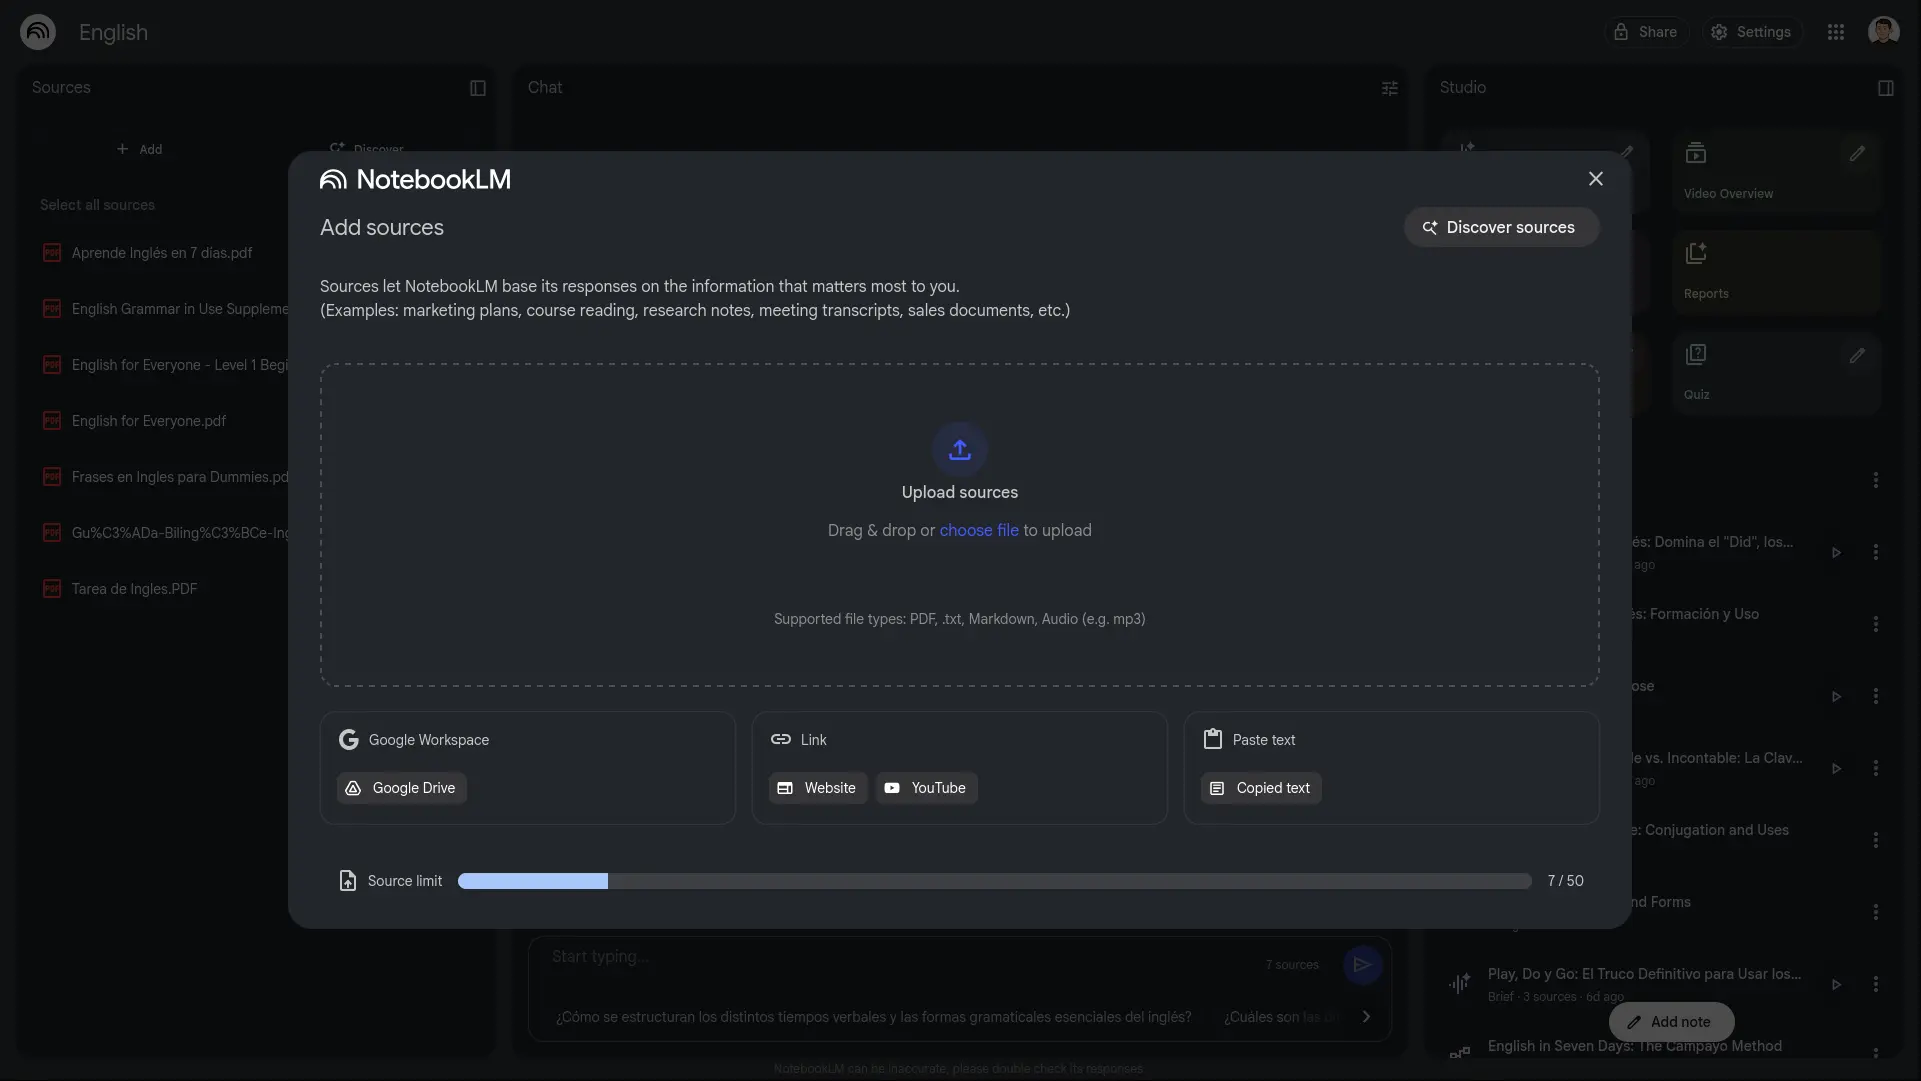Collapse the Studio panel

(x=1886, y=88)
